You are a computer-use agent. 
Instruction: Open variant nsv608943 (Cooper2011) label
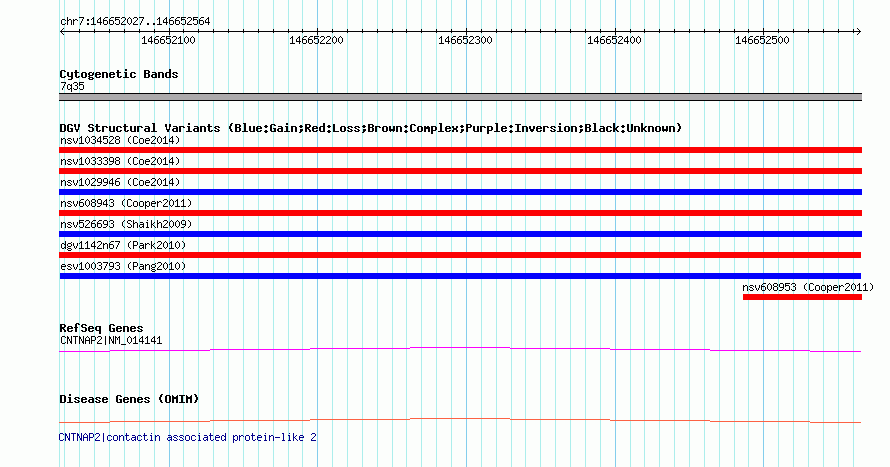point(126,203)
